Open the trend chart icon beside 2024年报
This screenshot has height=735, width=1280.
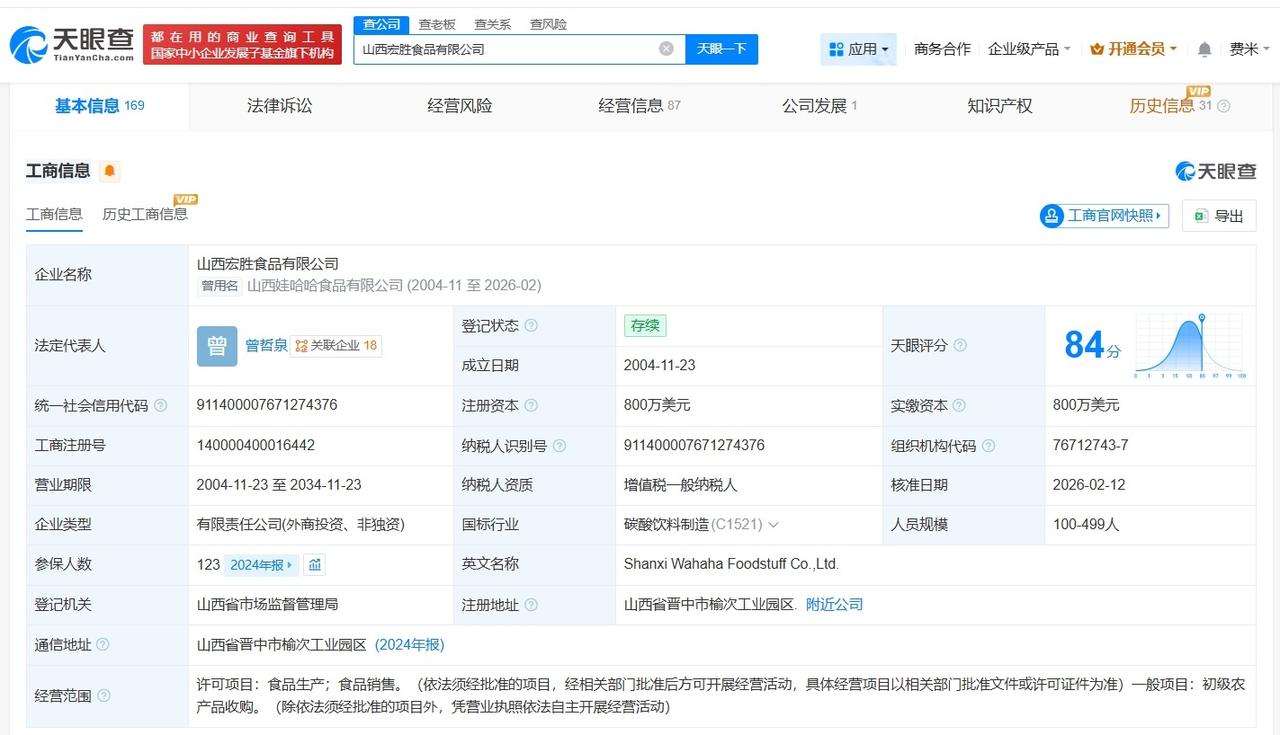(315, 565)
